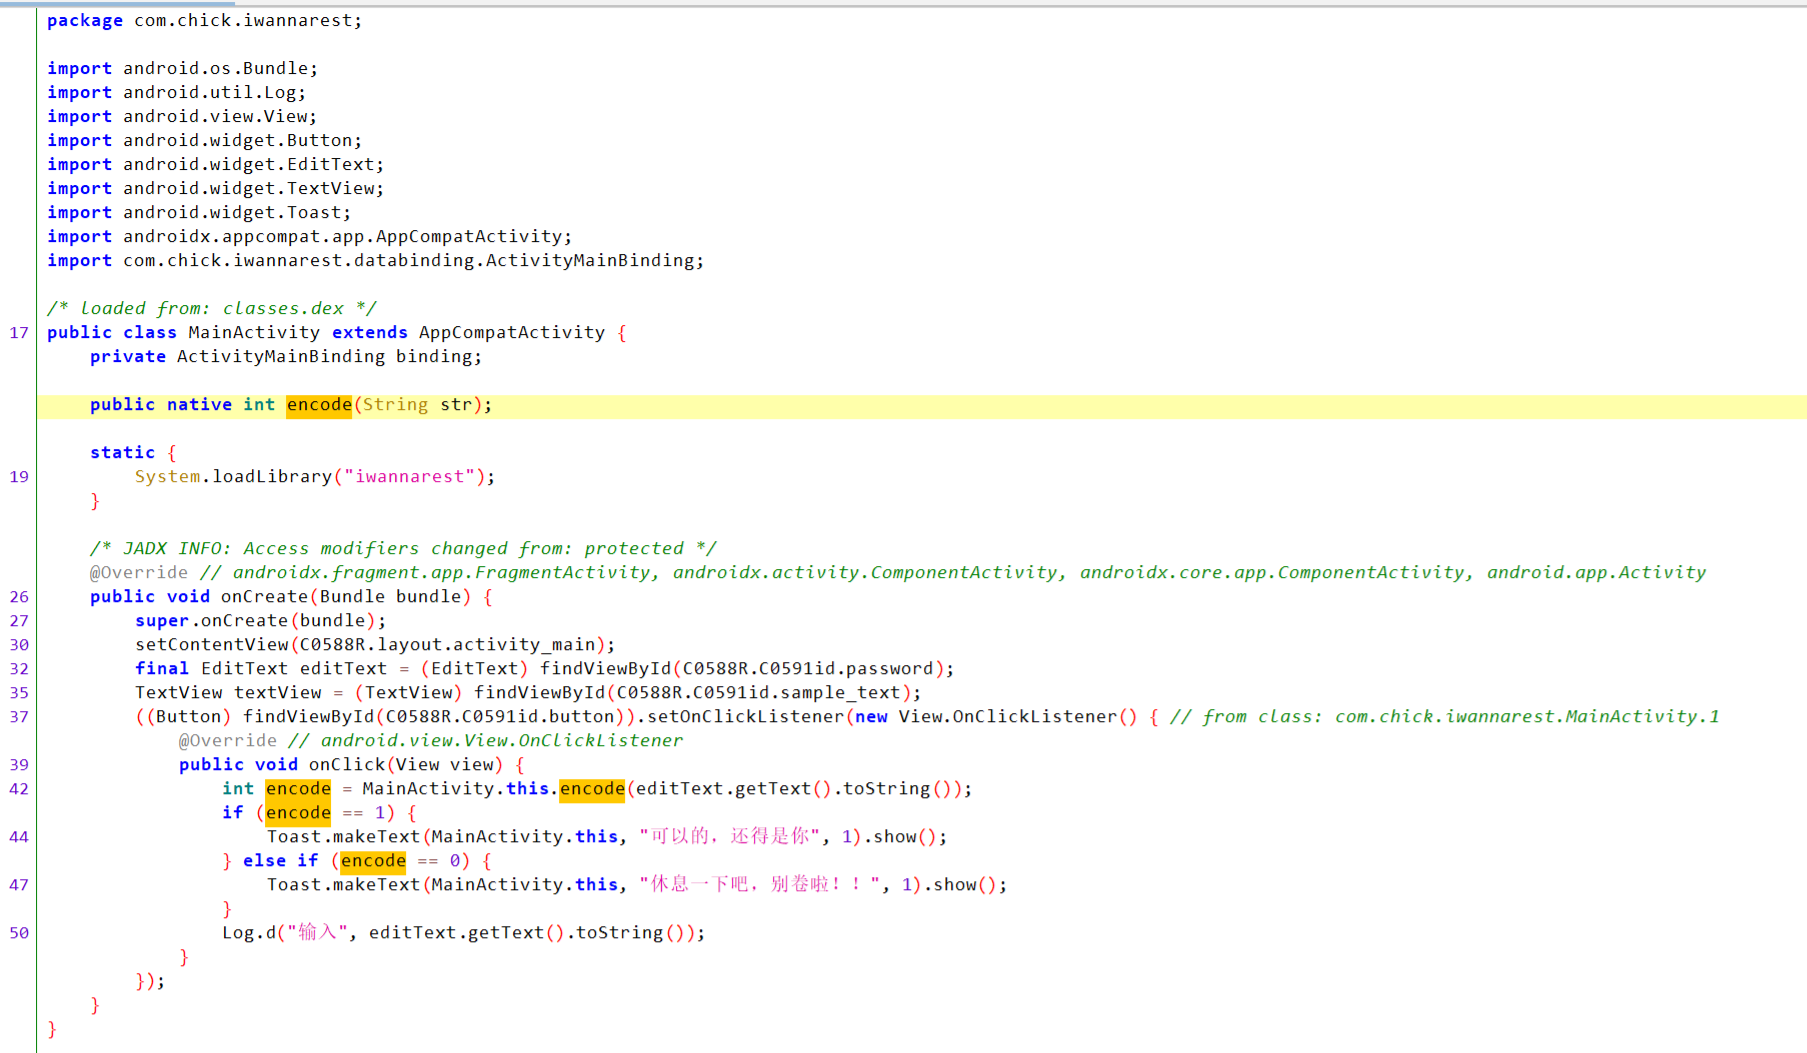Click setOnClickListener on the button line

pyautogui.click(x=745, y=717)
